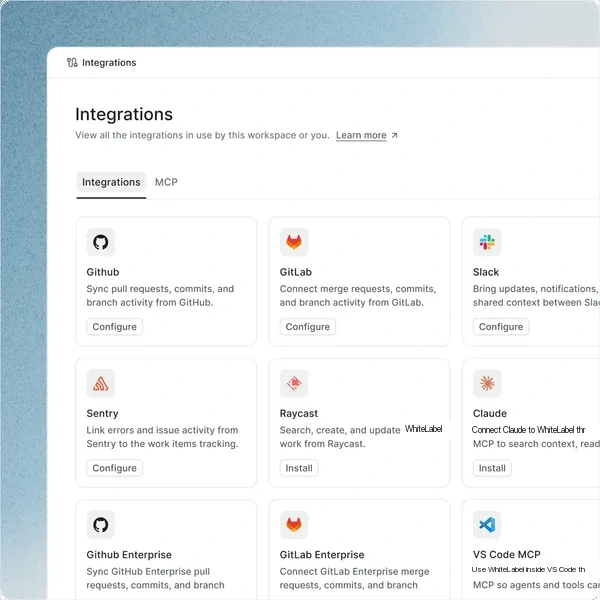Click the Raycast logo icon

click(x=294, y=383)
